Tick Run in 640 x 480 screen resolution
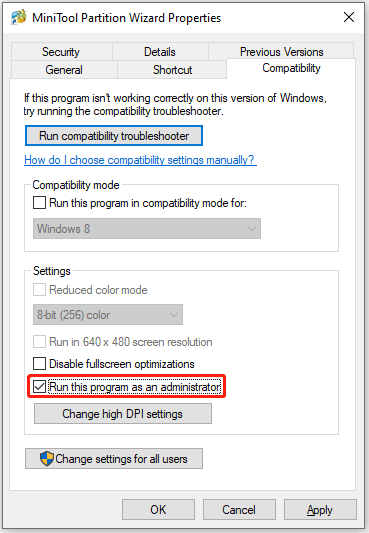Viewport: 369px width, 533px height. coord(39,342)
